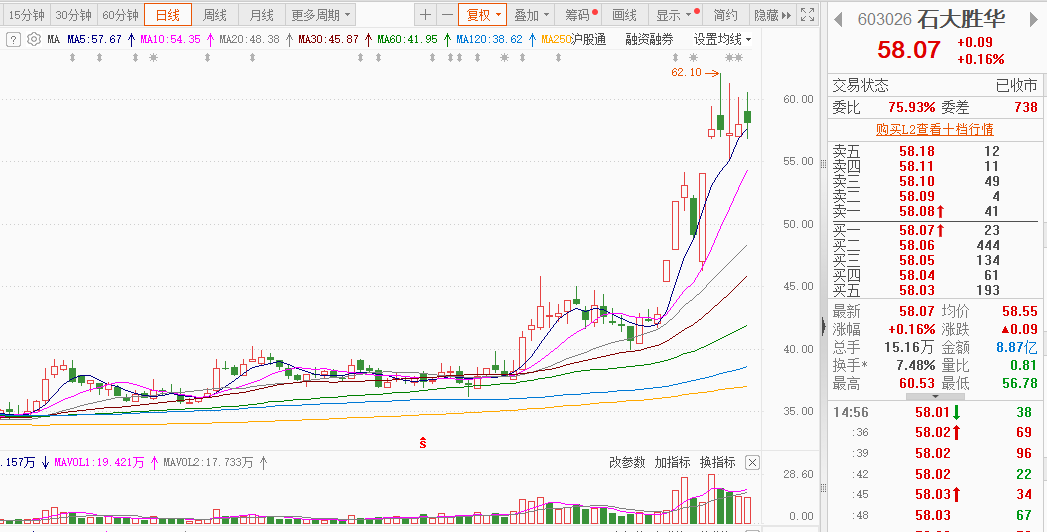Screen dimensions: 1047x532
Task: Zoom in chart with plus icon
Action: [425, 15]
